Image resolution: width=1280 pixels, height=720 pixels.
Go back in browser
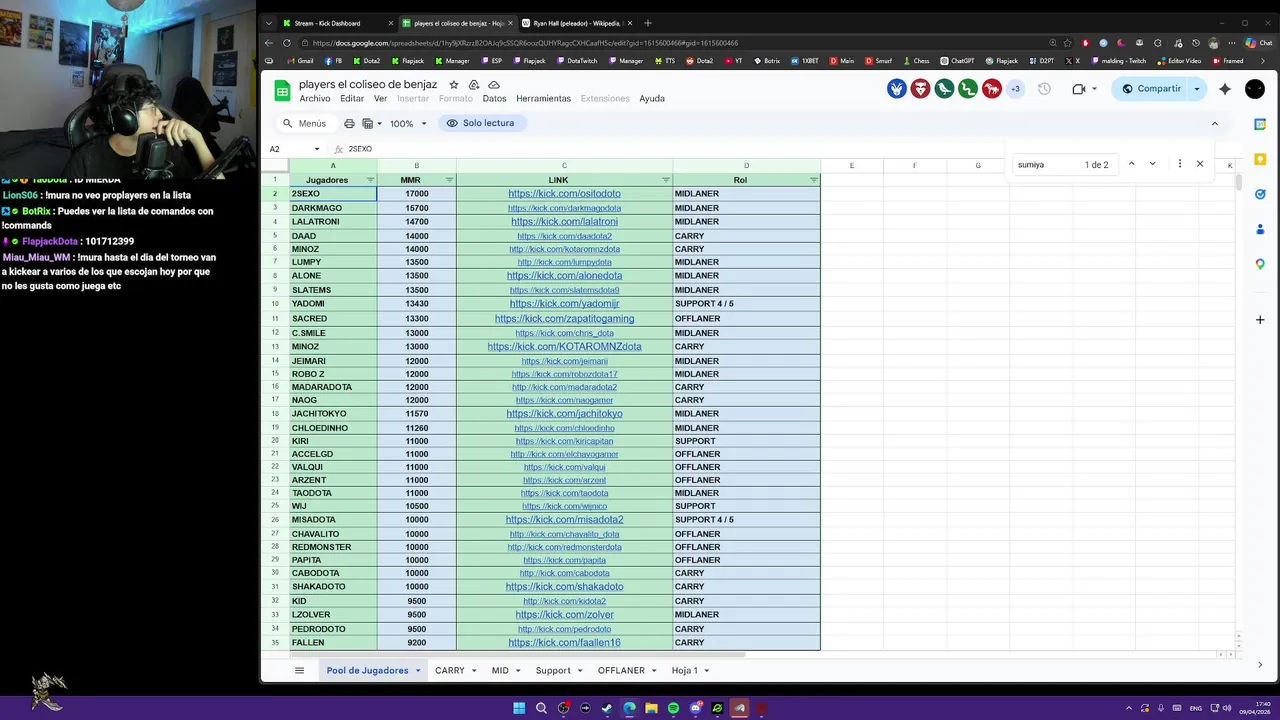click(x=269, y=43)
